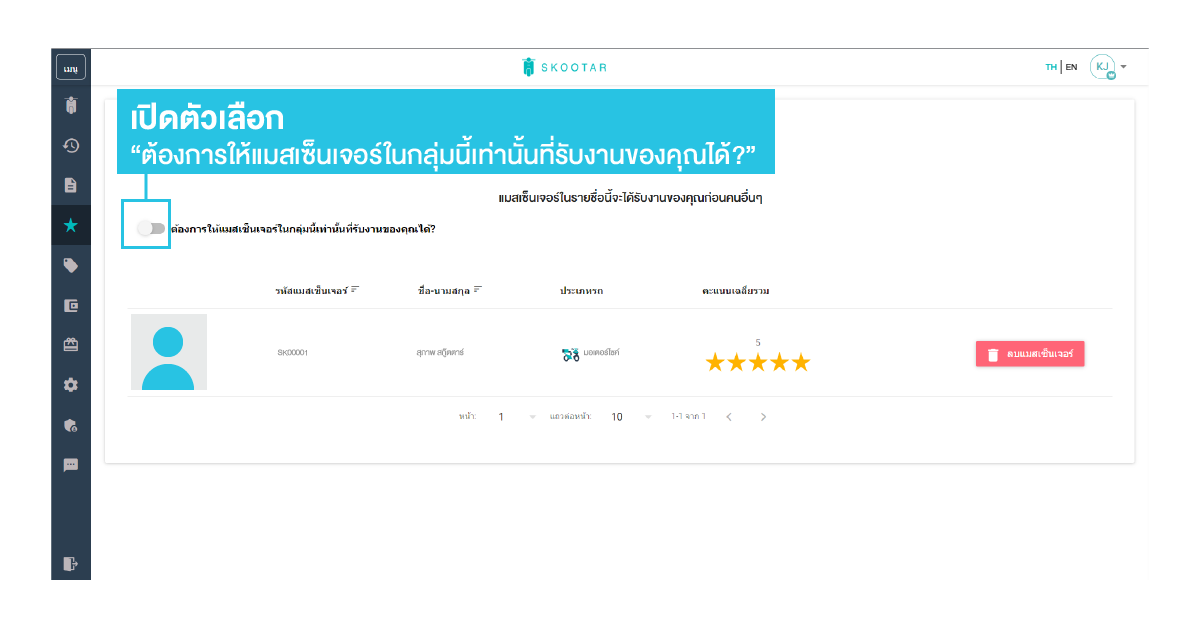Click the logout icon at sidebar bottom
1200x628 pixels.
(71, 564)
